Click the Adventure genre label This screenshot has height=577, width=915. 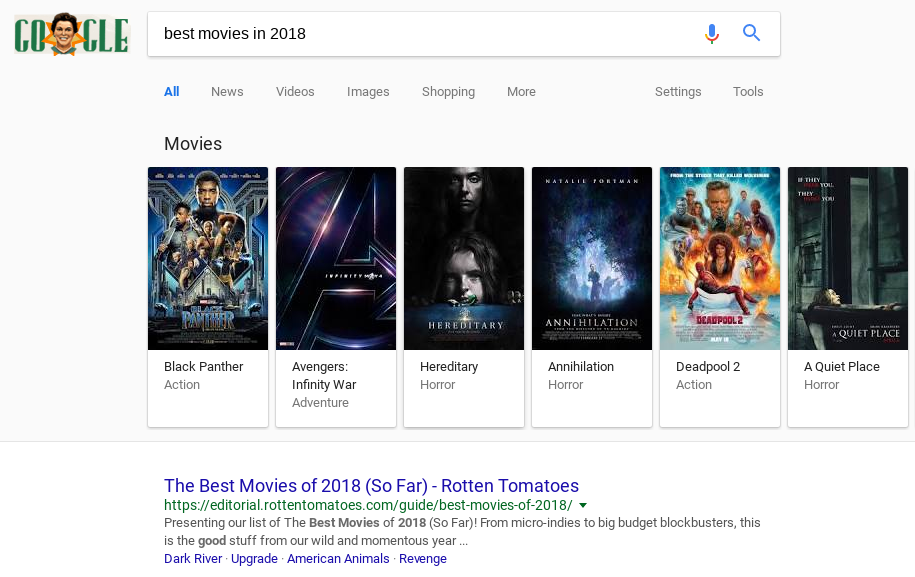(x=320, y=403)
